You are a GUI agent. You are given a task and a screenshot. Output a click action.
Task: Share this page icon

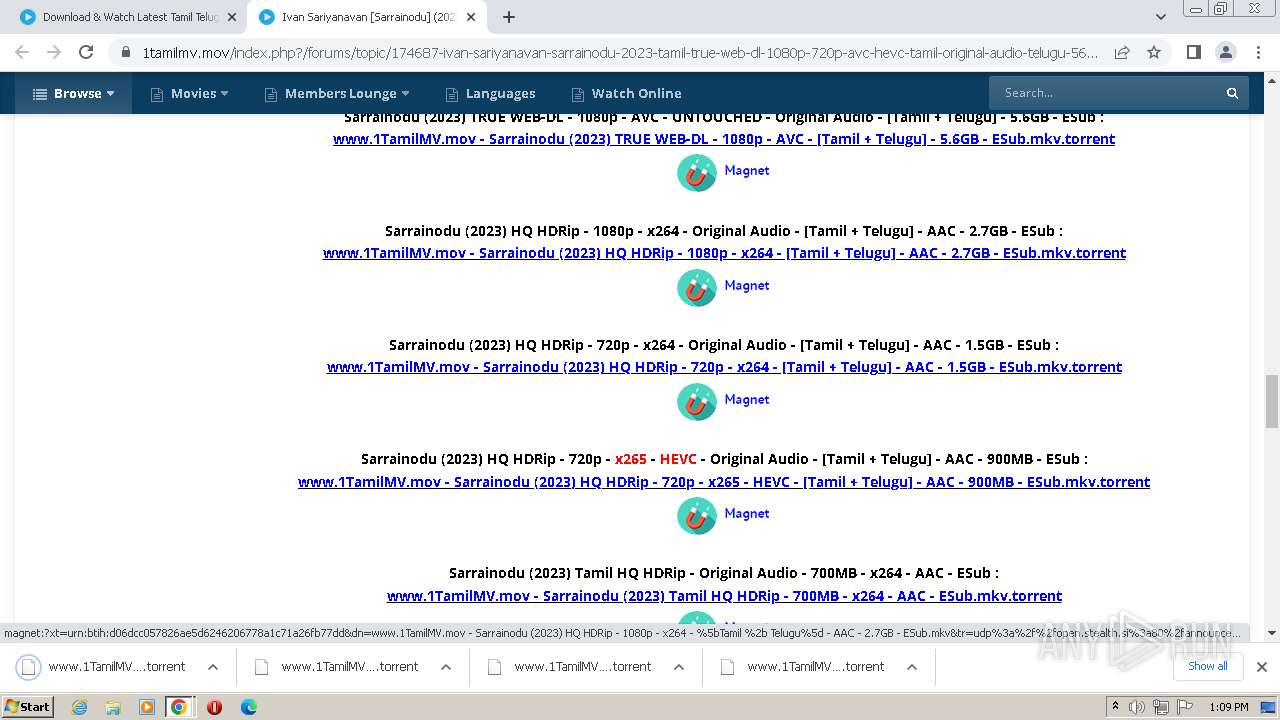(1122, 52)
